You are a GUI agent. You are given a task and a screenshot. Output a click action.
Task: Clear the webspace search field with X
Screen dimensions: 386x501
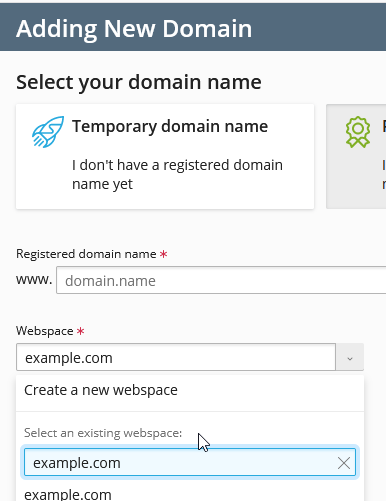(344, 463)
